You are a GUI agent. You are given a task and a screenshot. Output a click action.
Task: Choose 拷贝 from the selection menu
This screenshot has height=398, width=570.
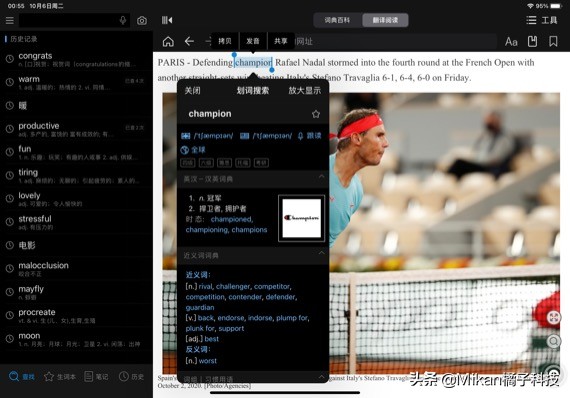click(x=225, y=41)
